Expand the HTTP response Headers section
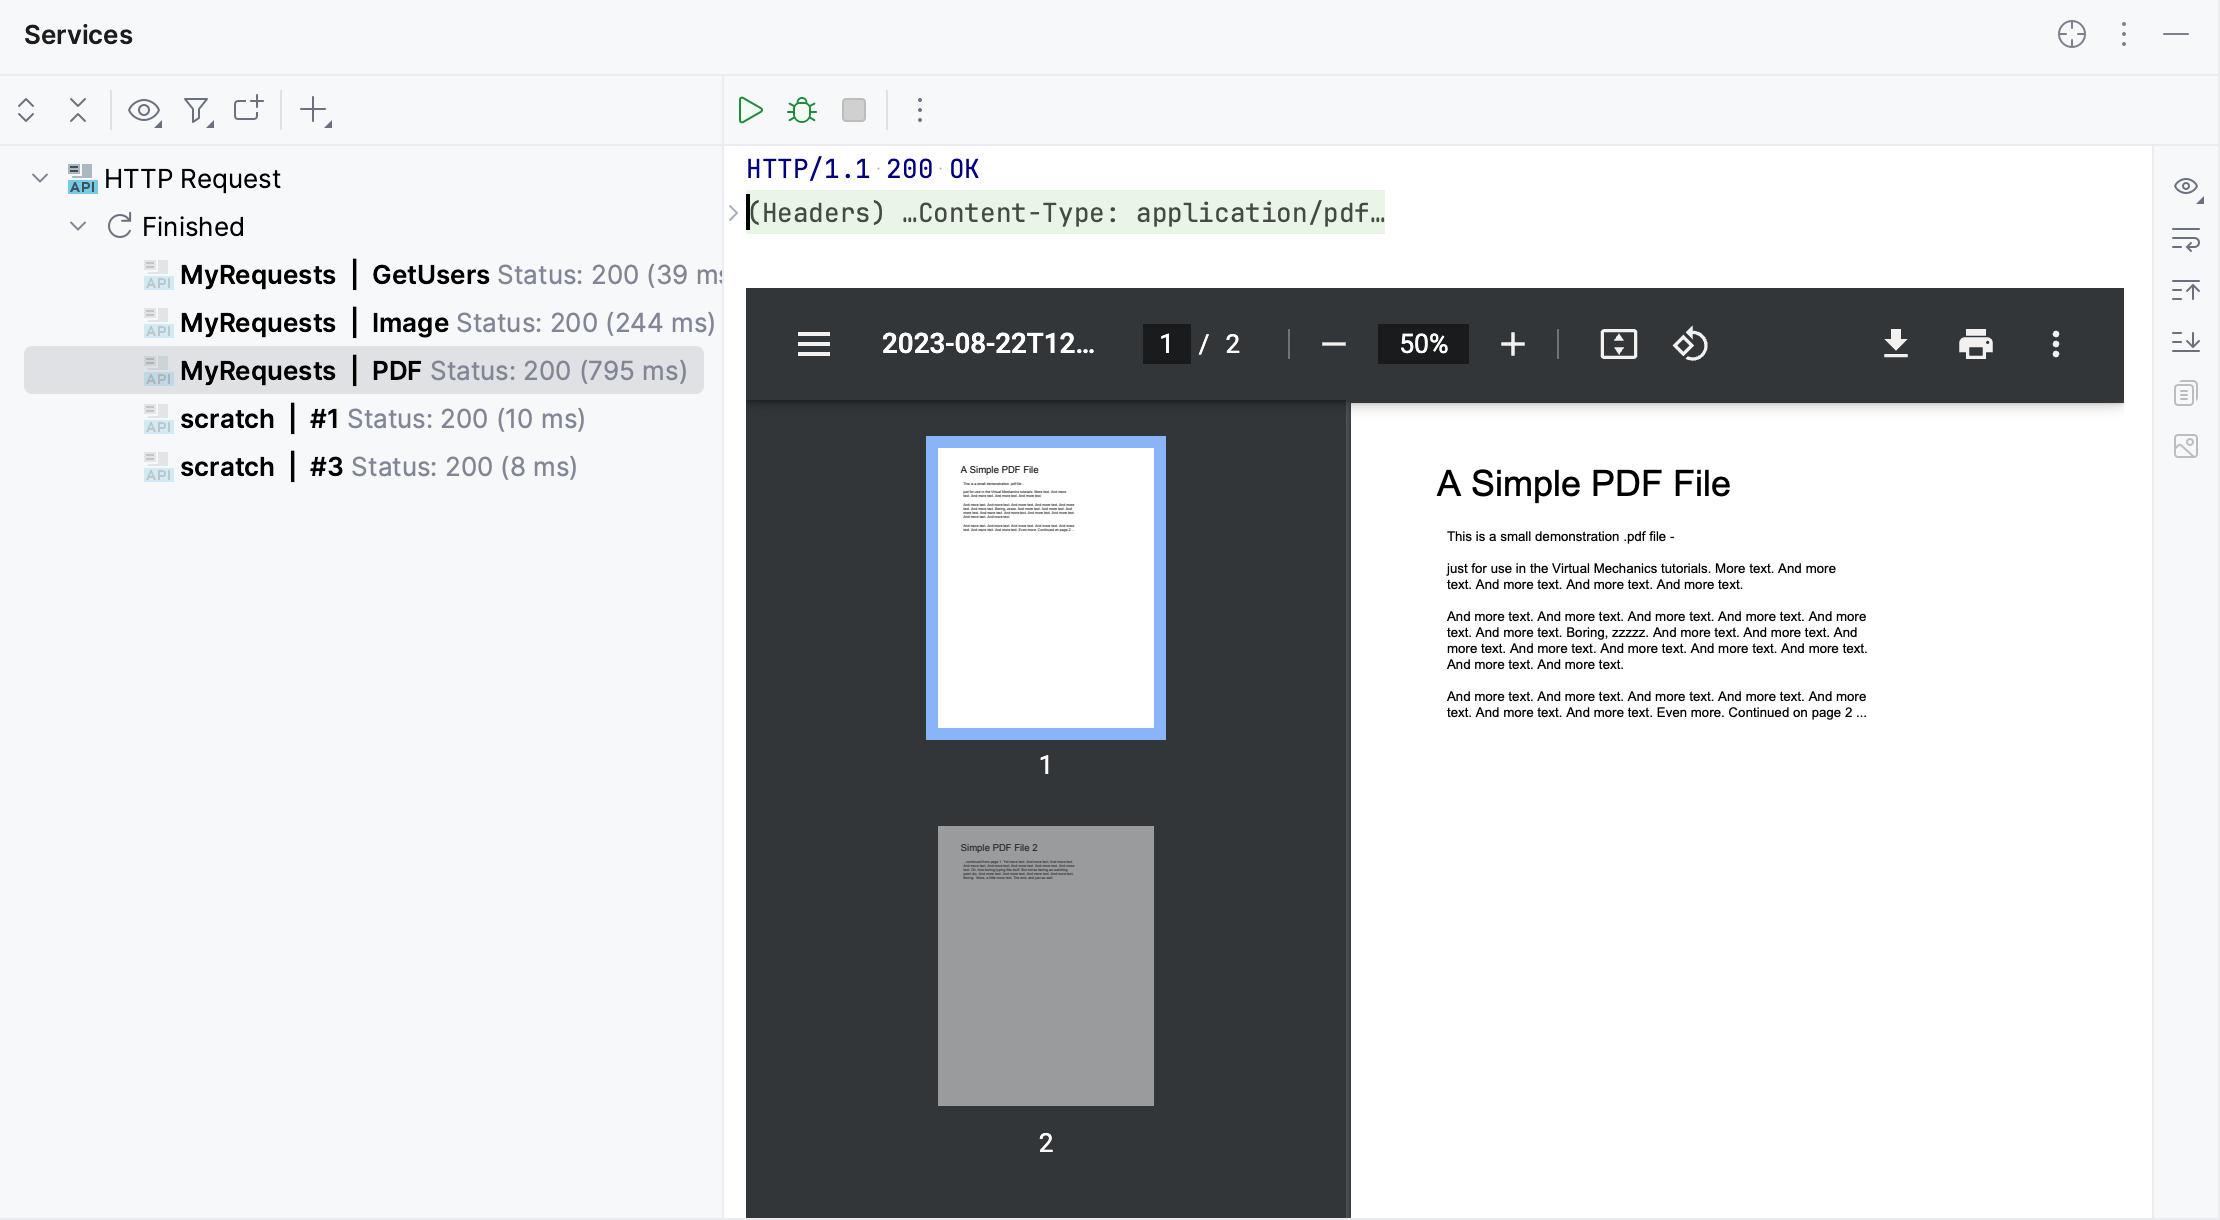This screenshot has height=1220, width=2220. [737, 212]
